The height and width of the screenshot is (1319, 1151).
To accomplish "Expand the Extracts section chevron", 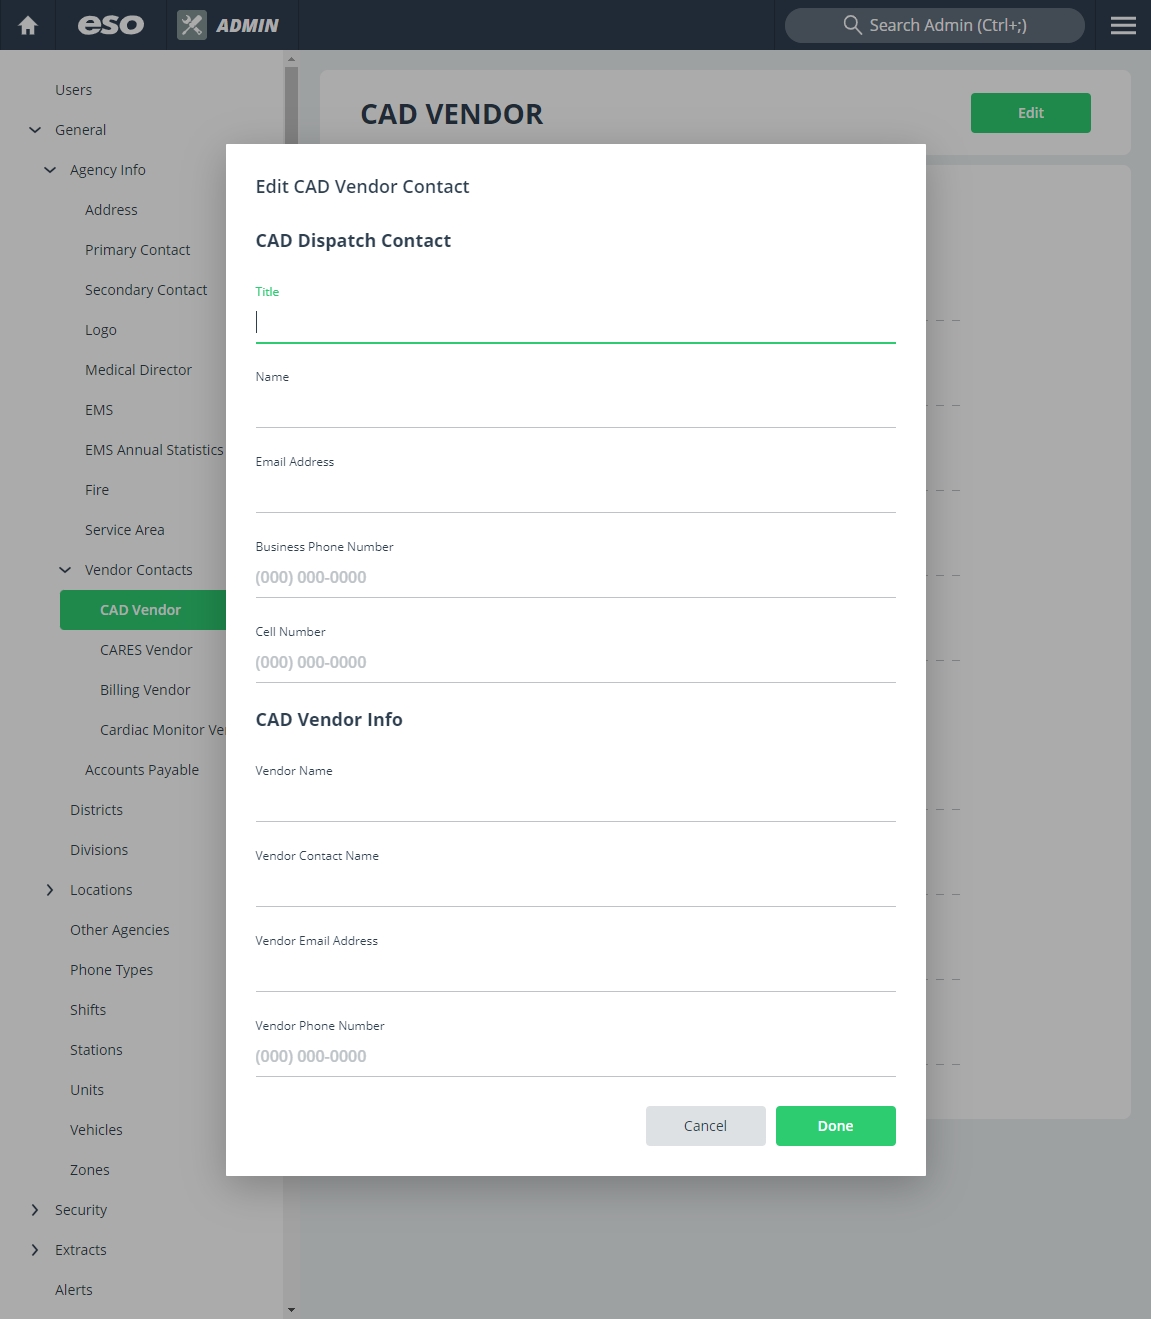I will click(35, 1250).
